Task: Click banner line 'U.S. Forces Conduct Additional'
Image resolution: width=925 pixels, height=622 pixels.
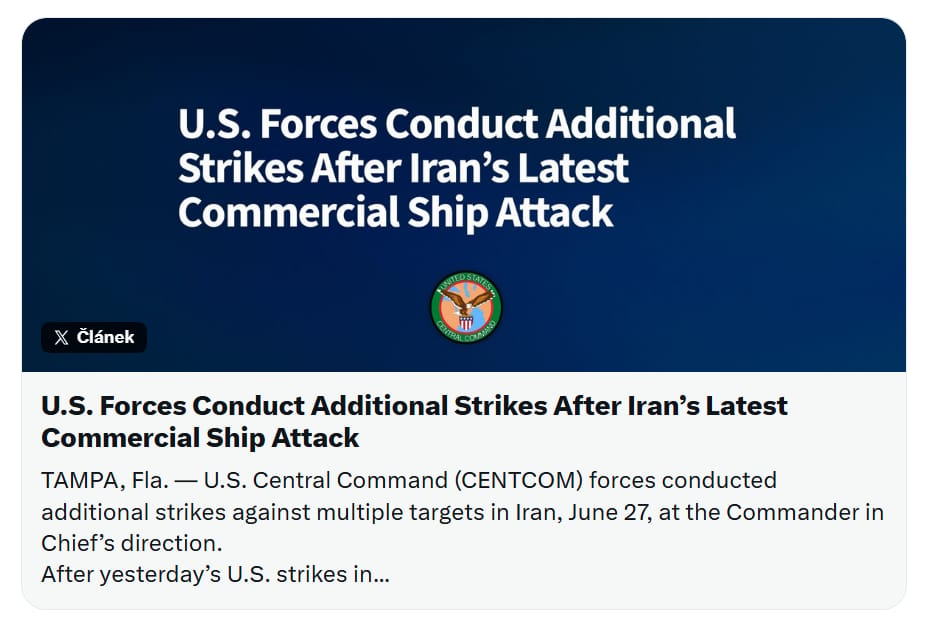Action: point(457,123)
